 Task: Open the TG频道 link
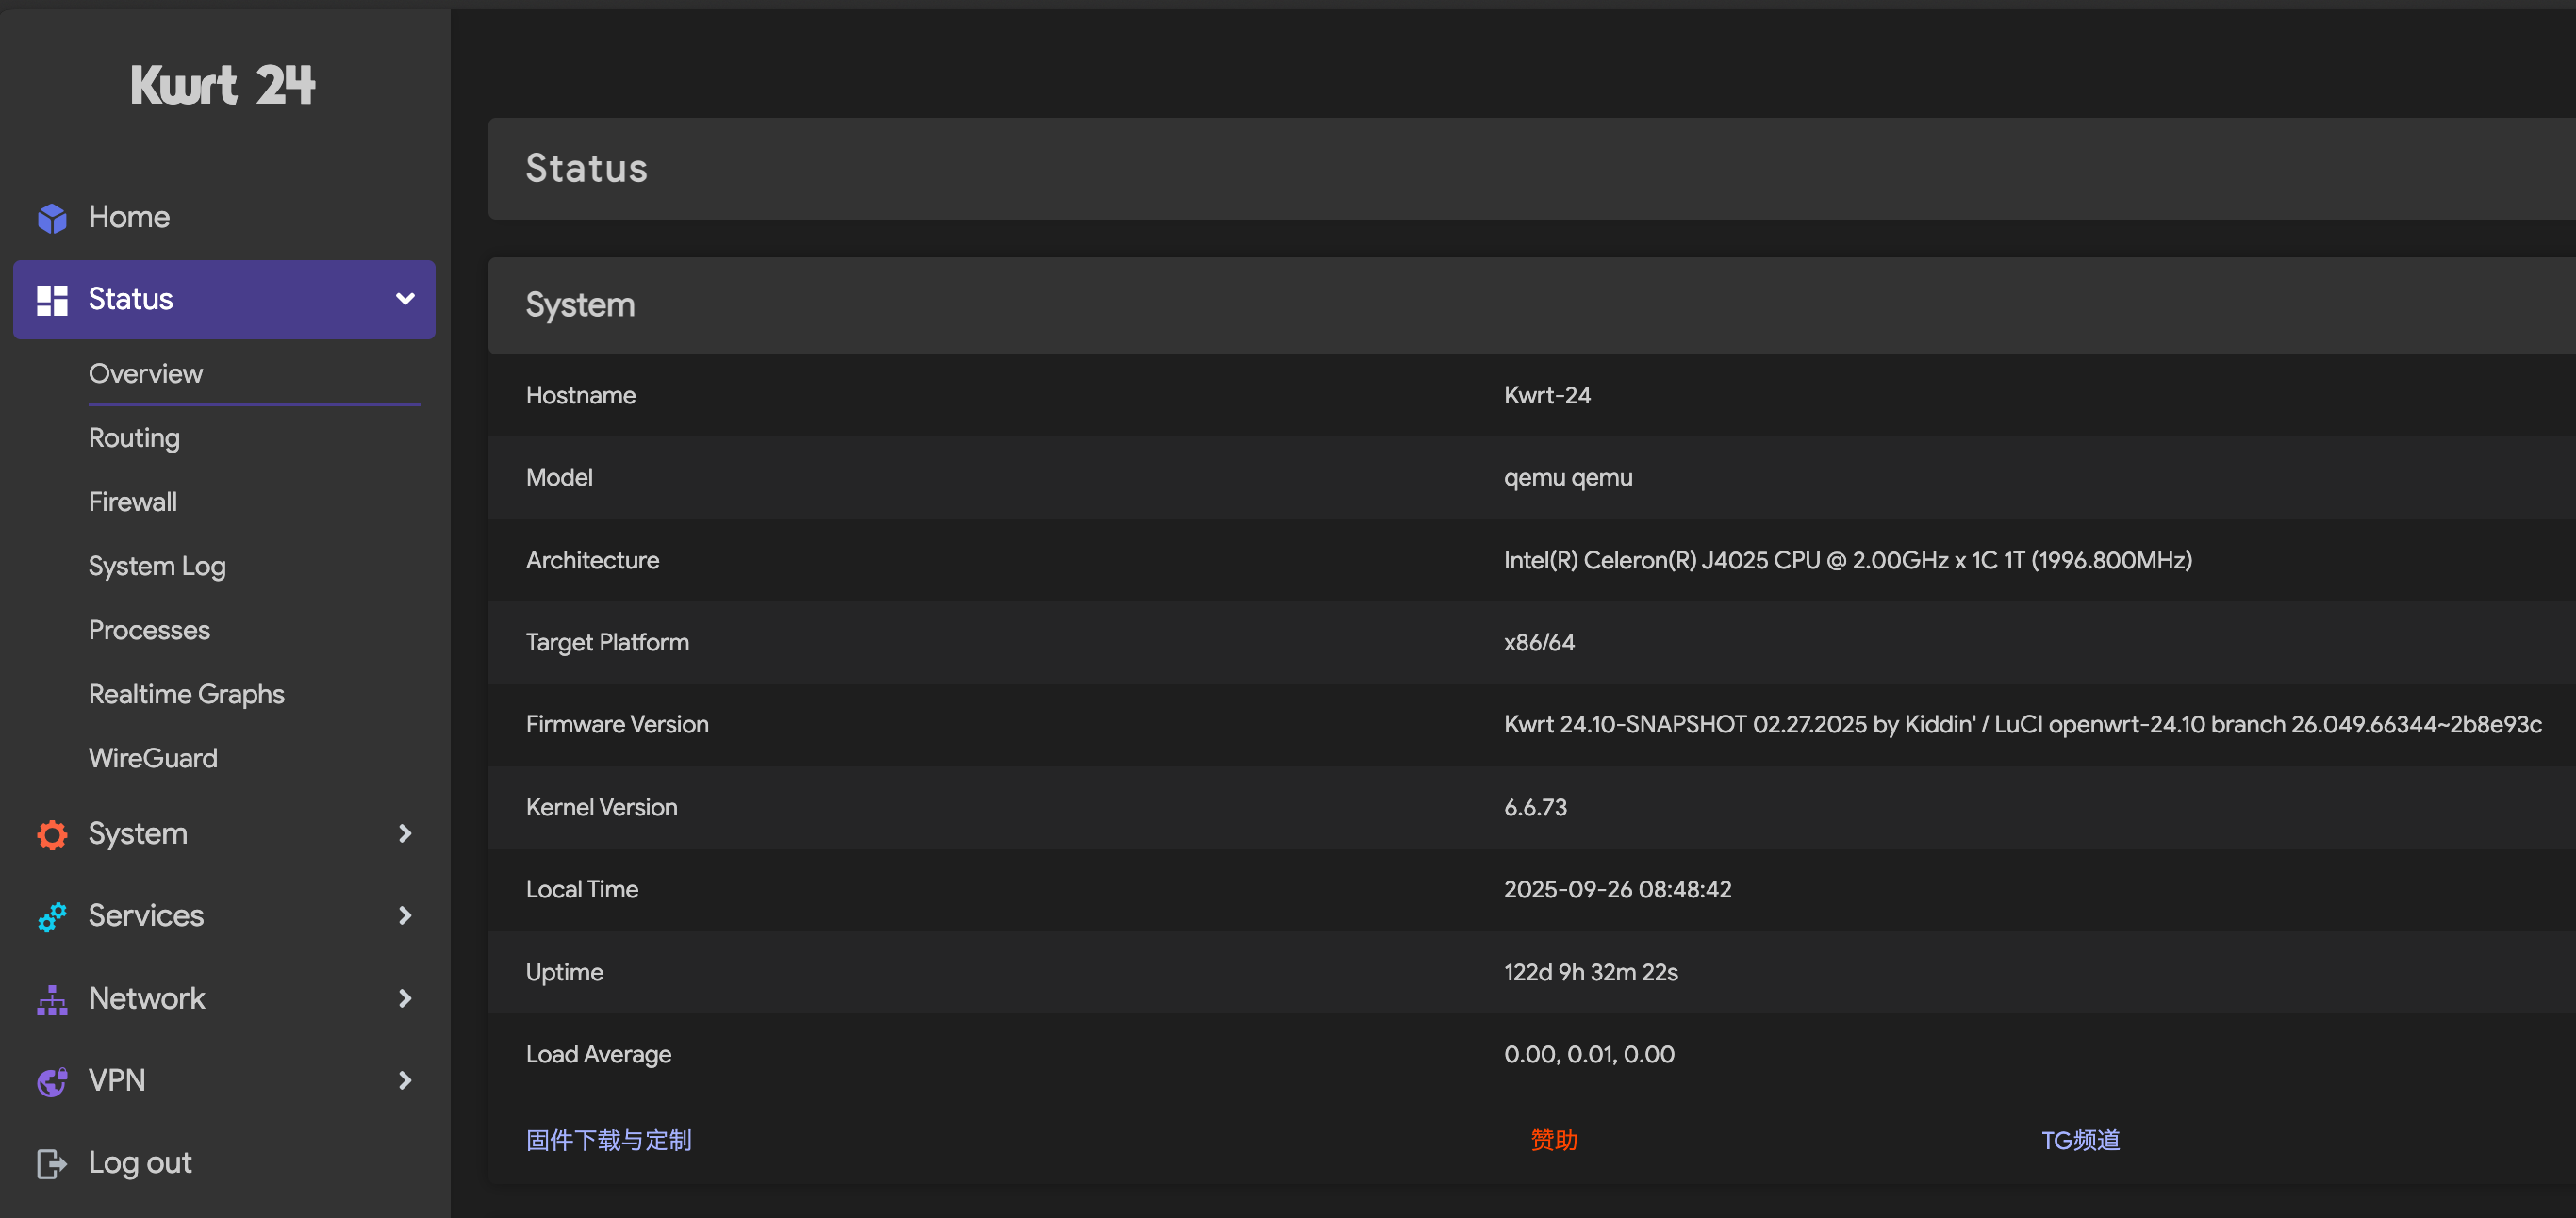pos(2079,1140)
